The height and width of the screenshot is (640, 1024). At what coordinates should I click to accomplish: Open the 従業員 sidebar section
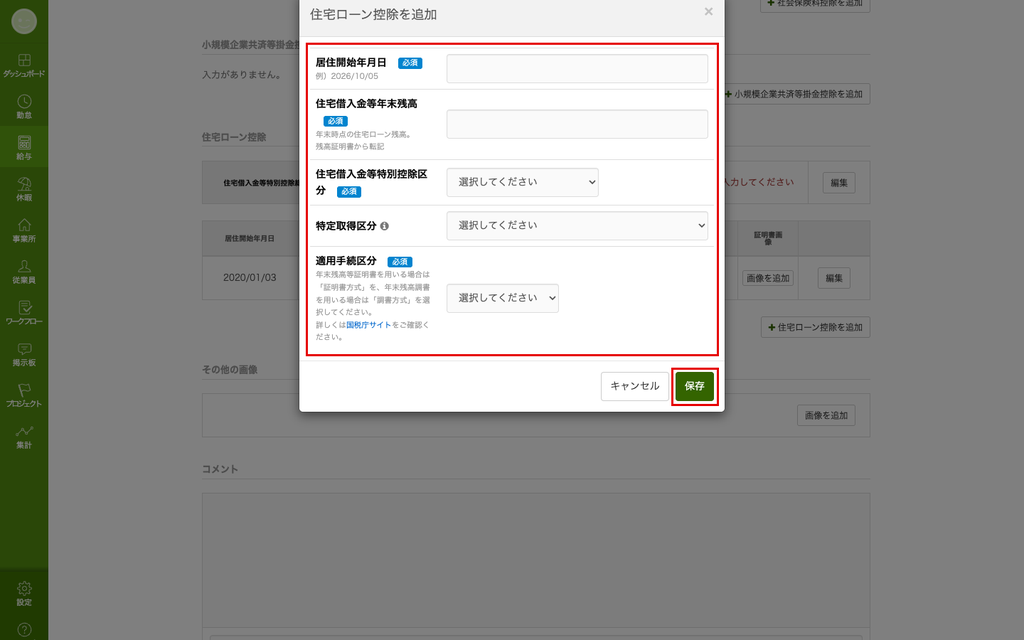[x=24, y=271]
